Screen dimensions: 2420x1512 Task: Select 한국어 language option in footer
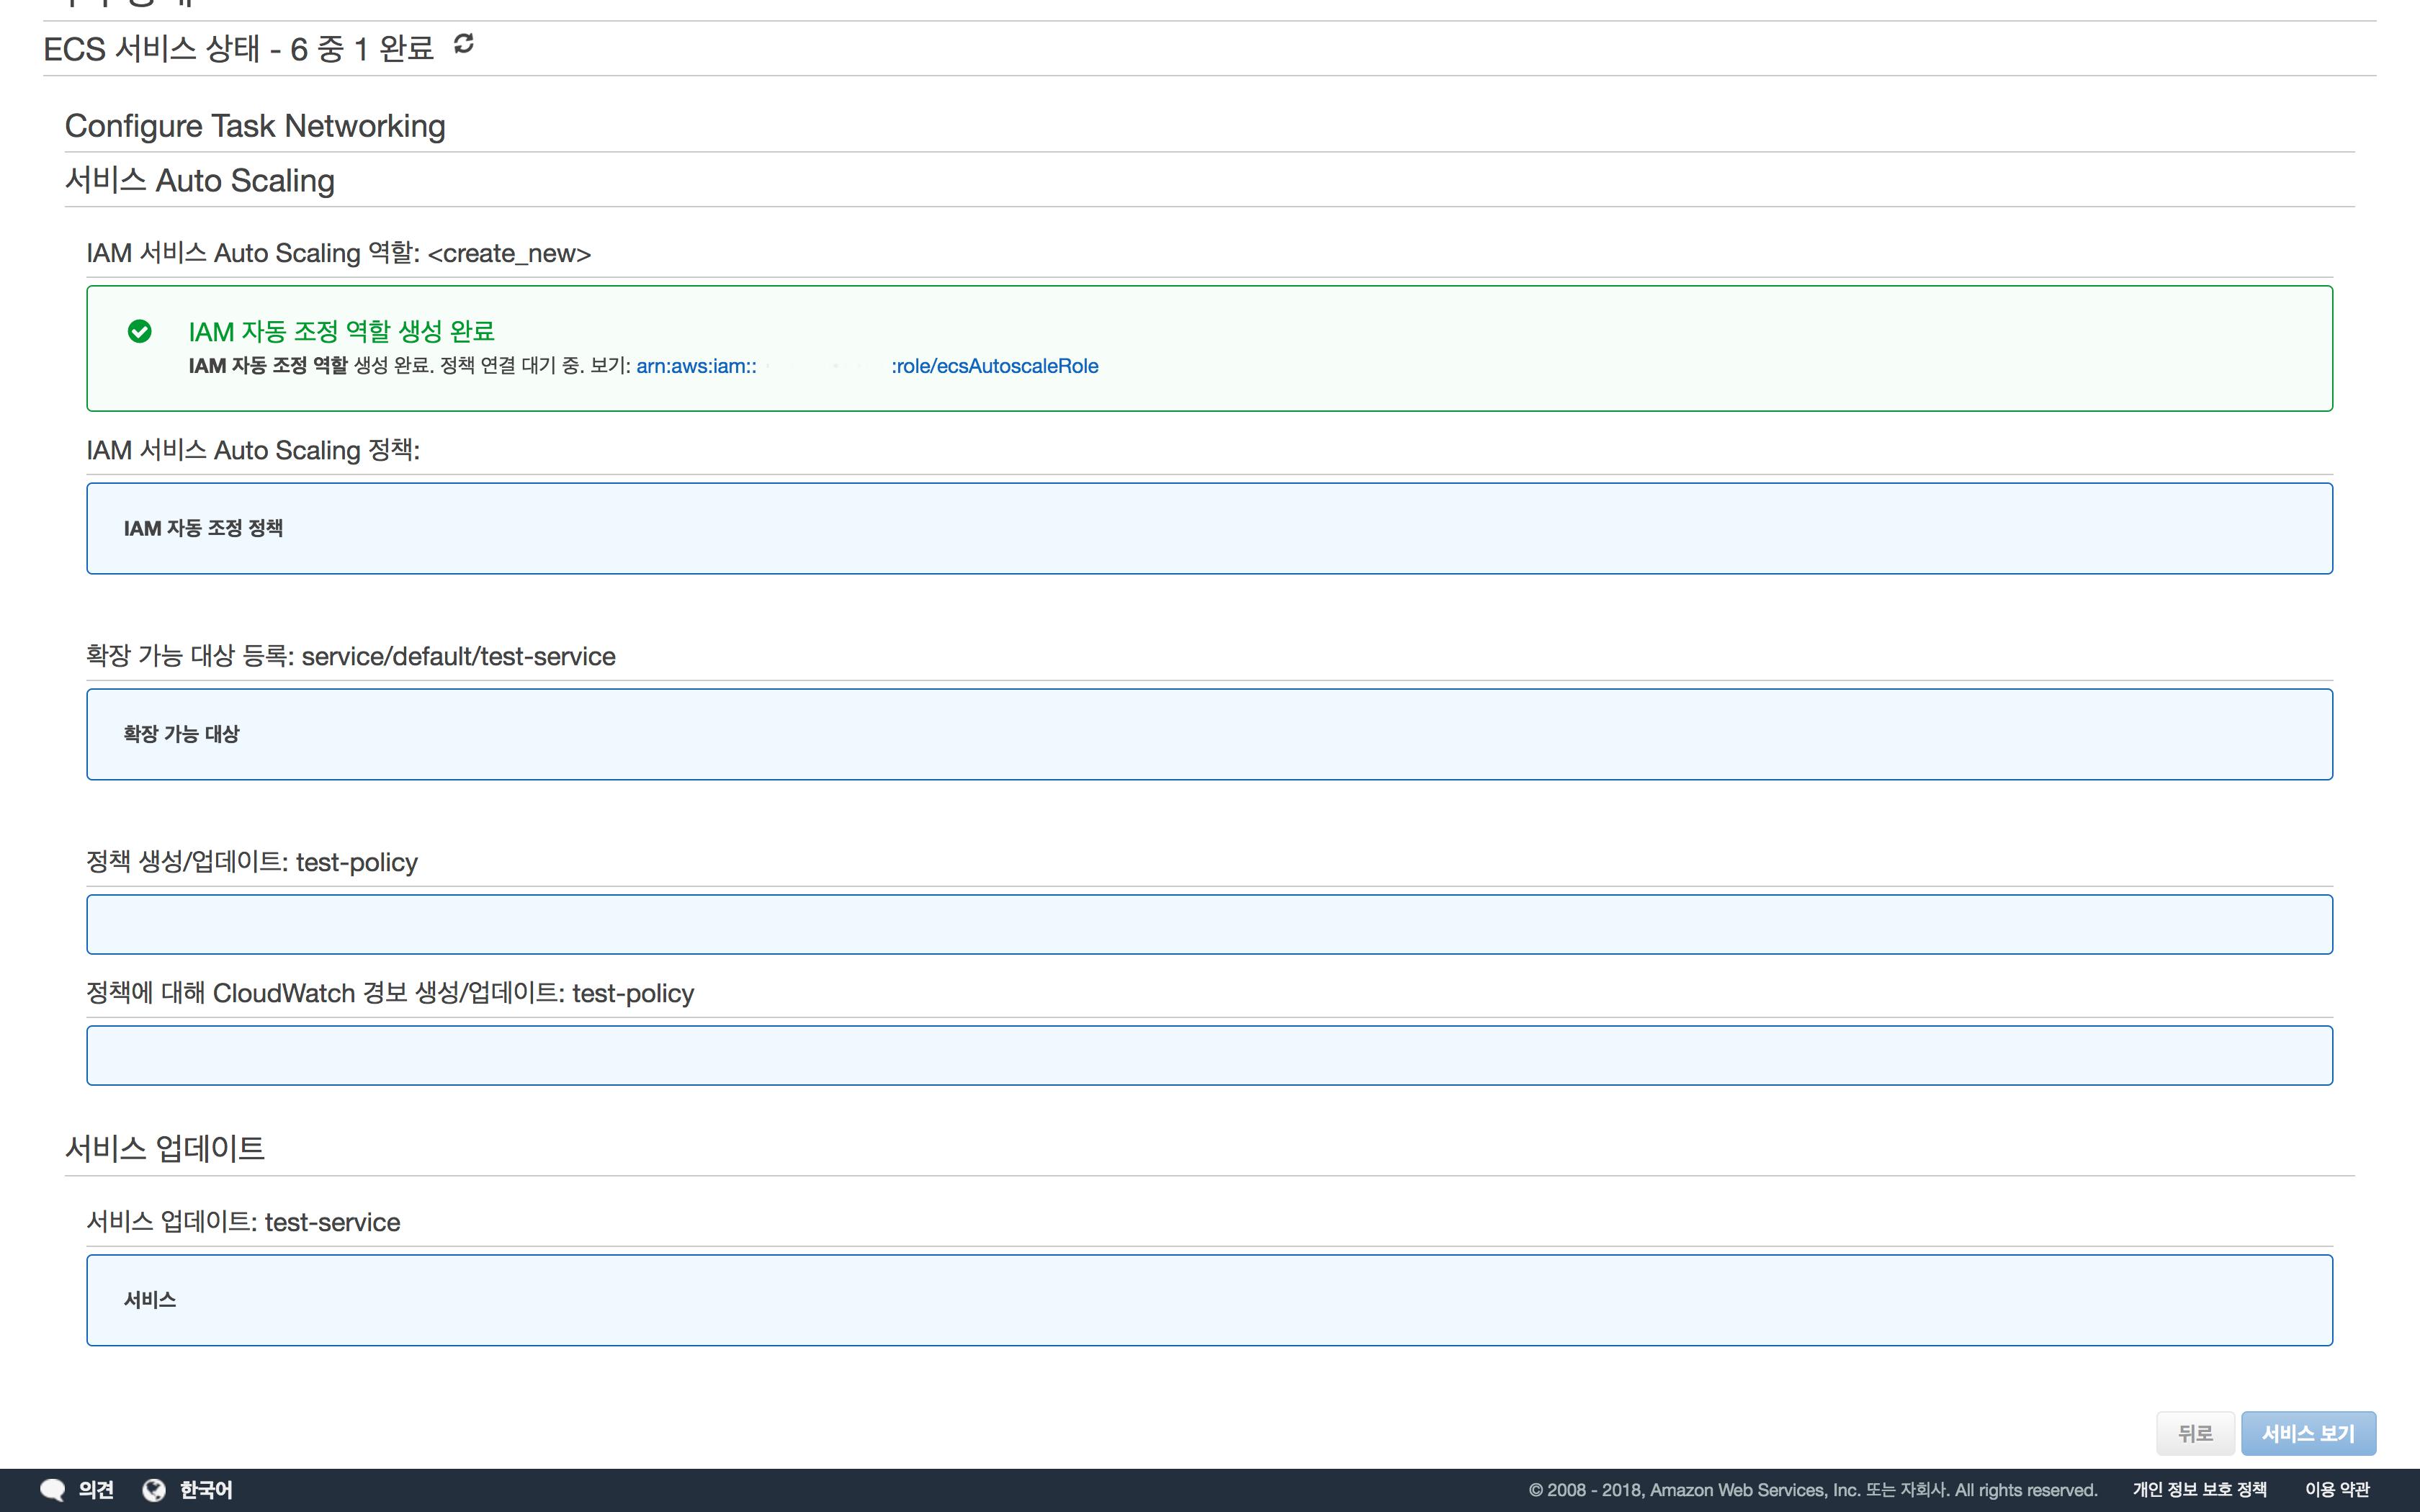(x=206, y=1490)
